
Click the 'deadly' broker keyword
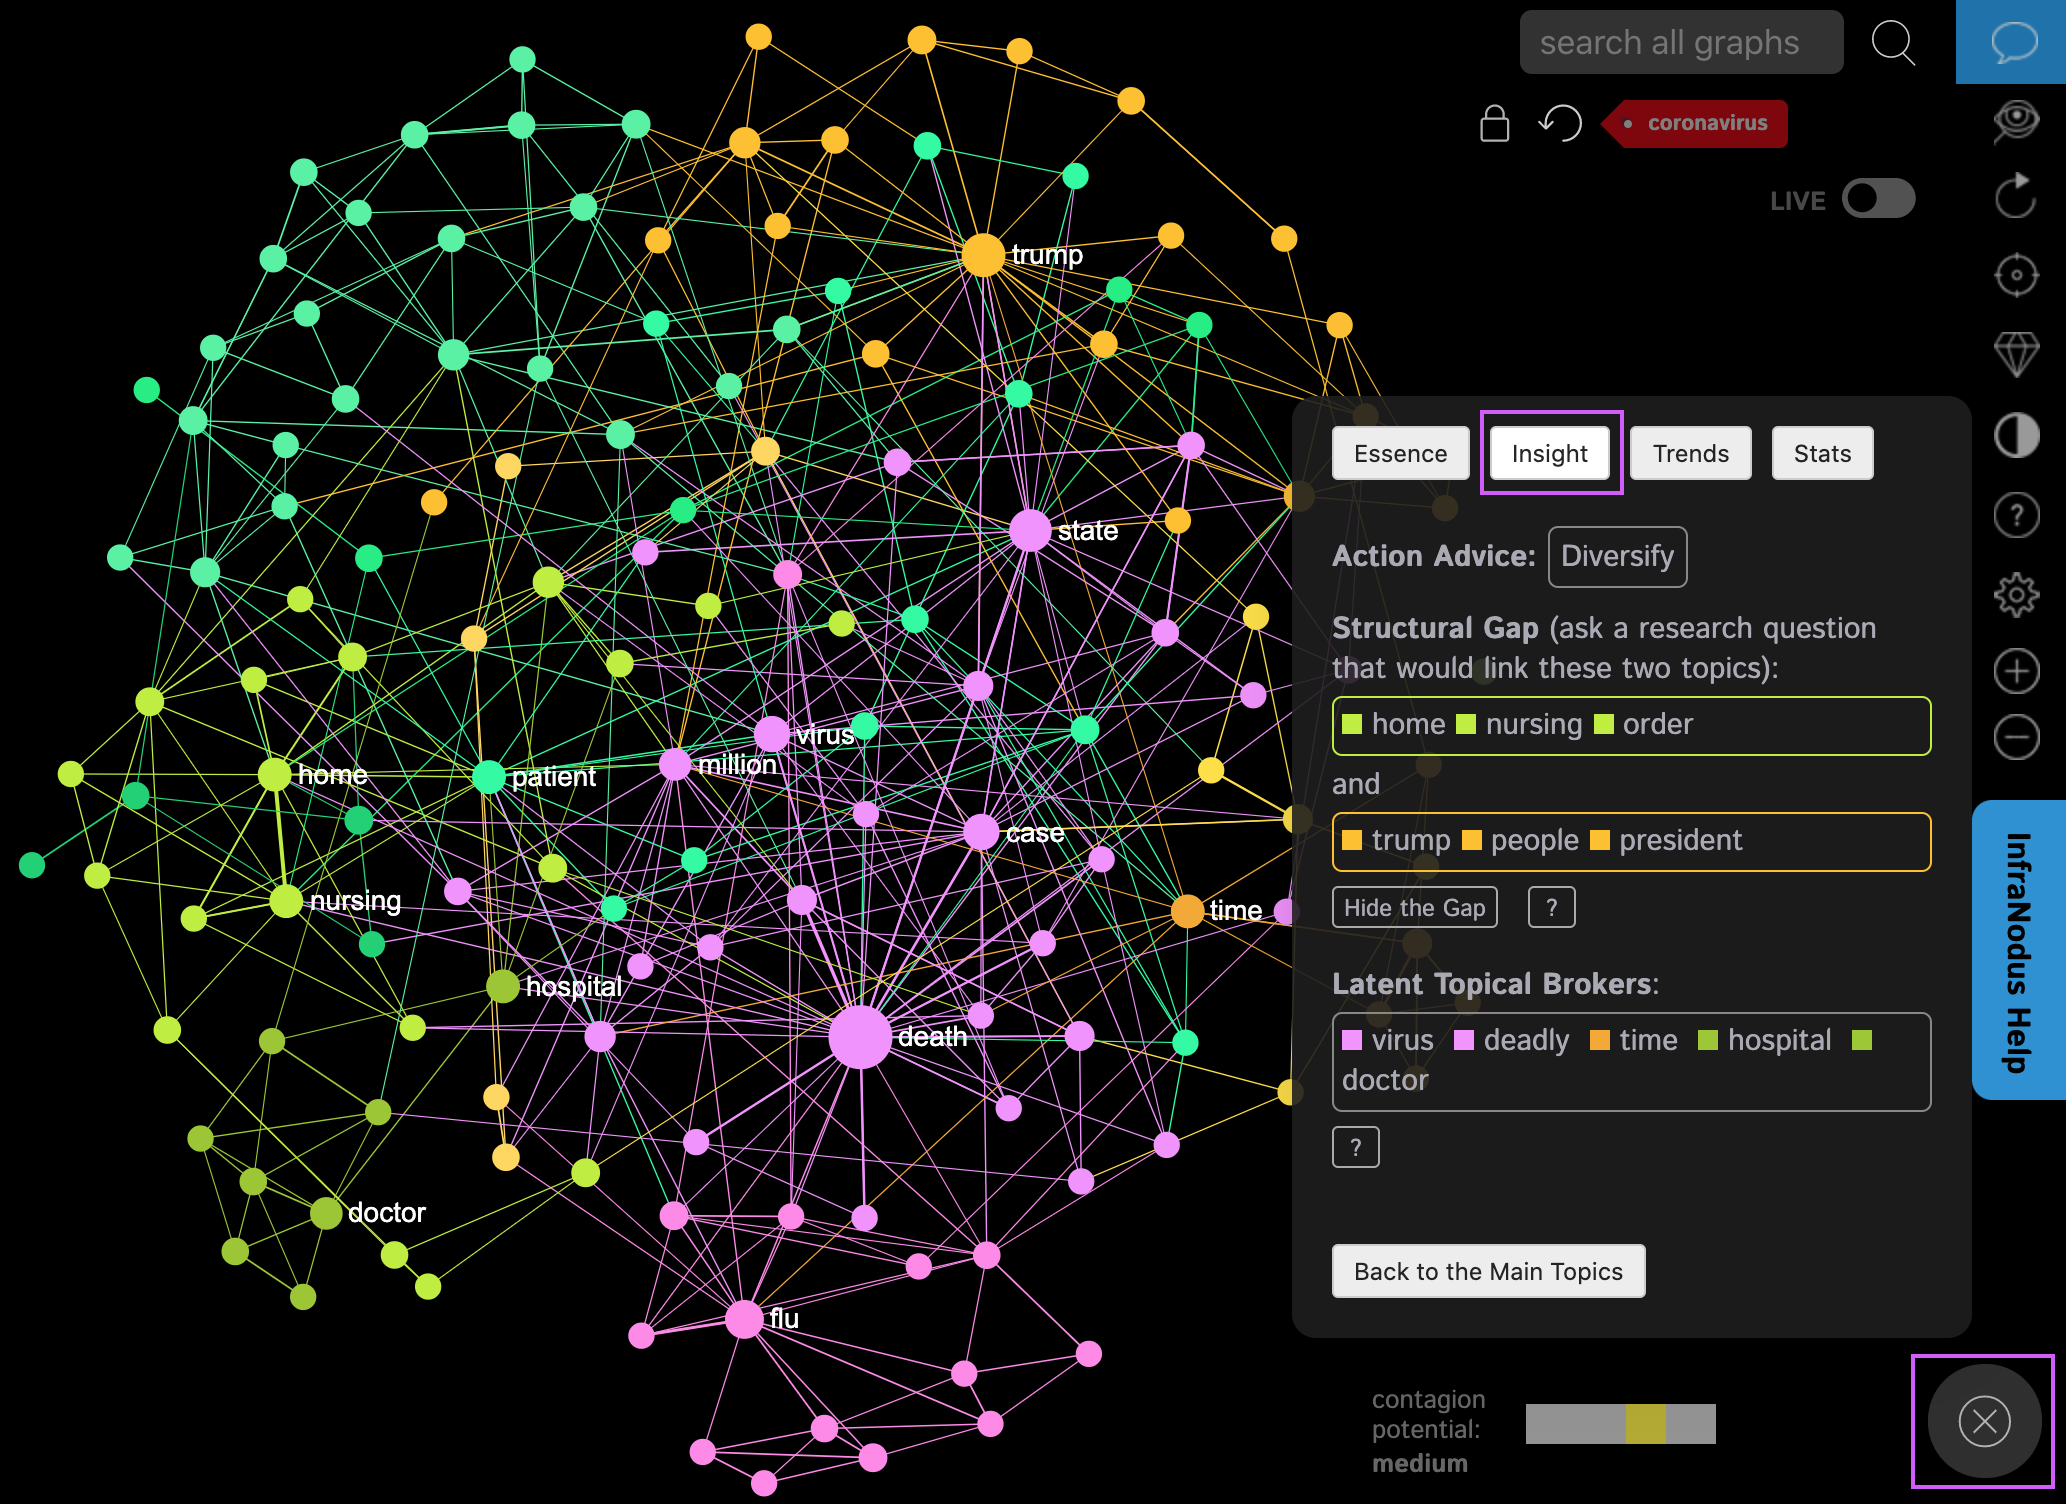coord(1526,1040)
